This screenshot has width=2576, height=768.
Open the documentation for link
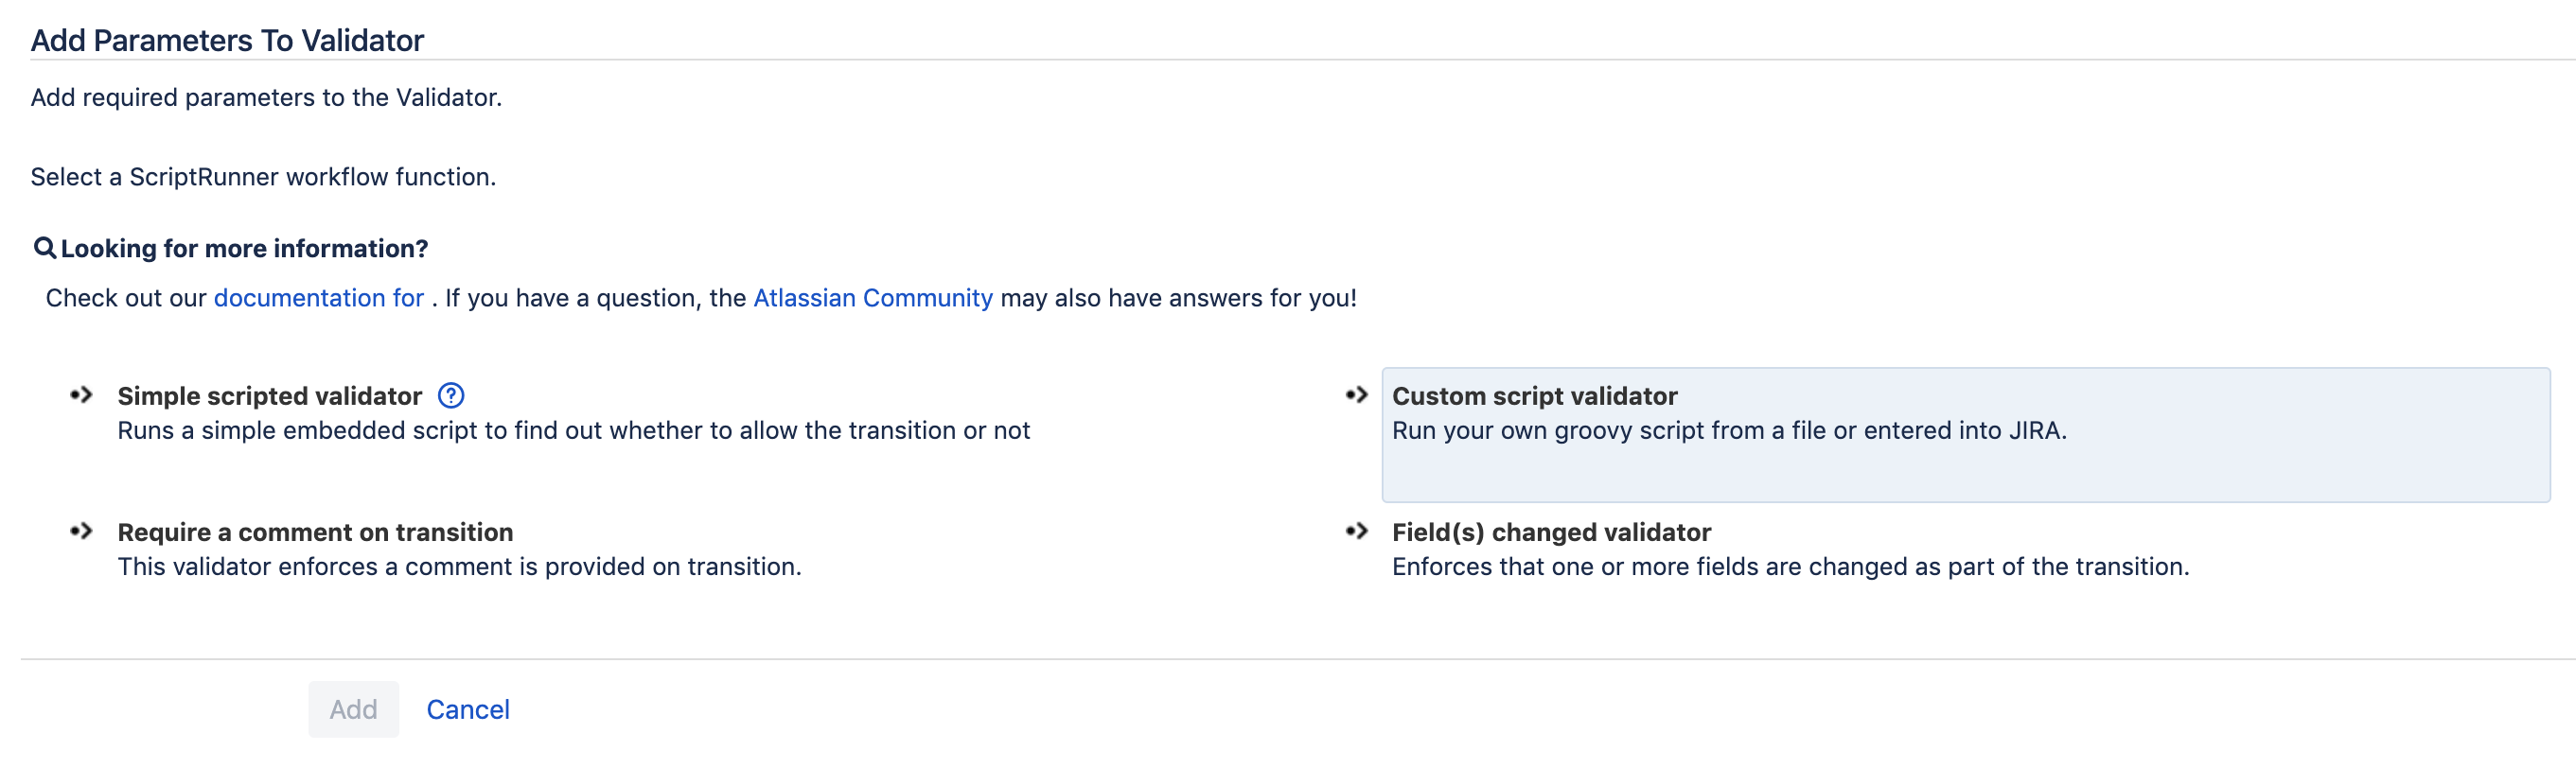[318, 298]
